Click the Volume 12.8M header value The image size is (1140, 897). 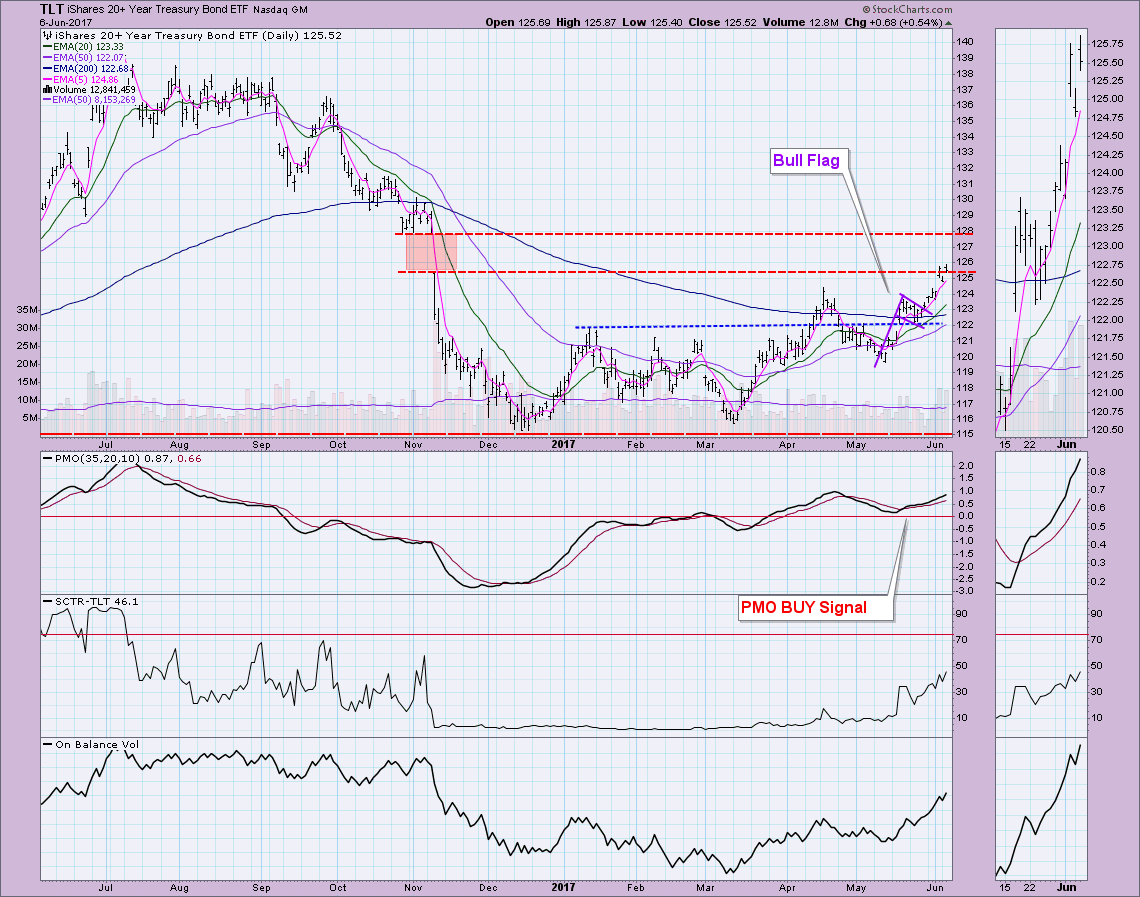(799, 23)
